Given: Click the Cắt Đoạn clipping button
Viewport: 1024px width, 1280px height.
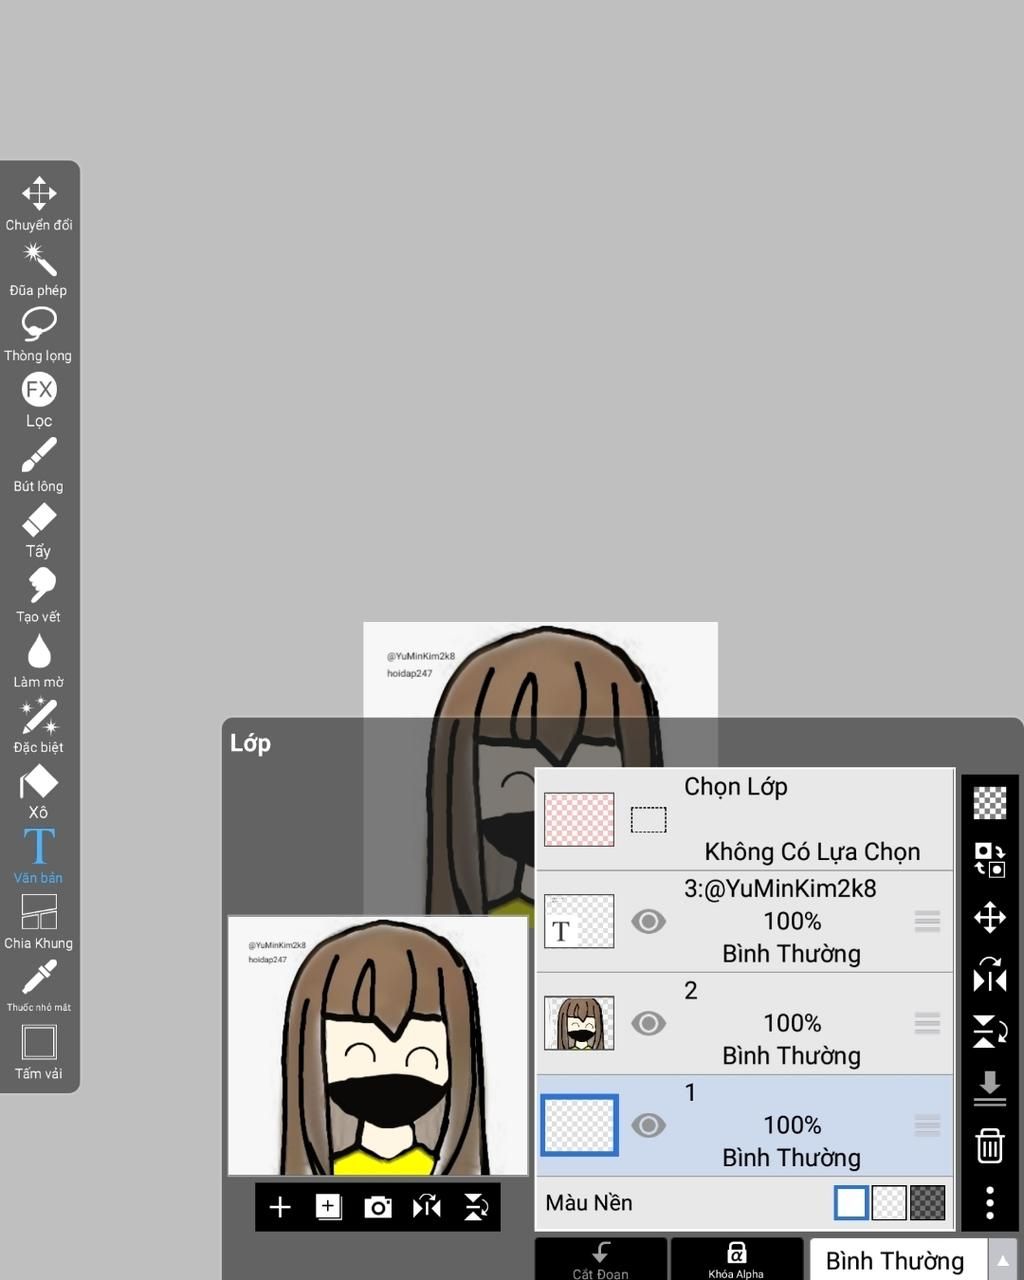Looking at the screenshot, I should tap(601, 1259).
